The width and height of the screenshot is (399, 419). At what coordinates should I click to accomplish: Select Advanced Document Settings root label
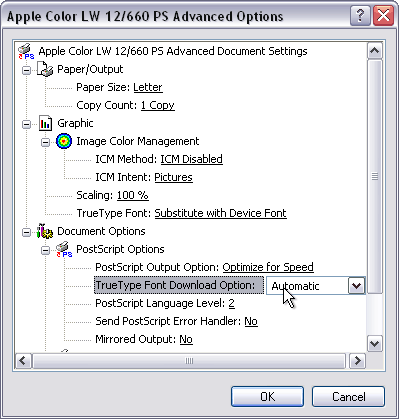click(173, 51)
